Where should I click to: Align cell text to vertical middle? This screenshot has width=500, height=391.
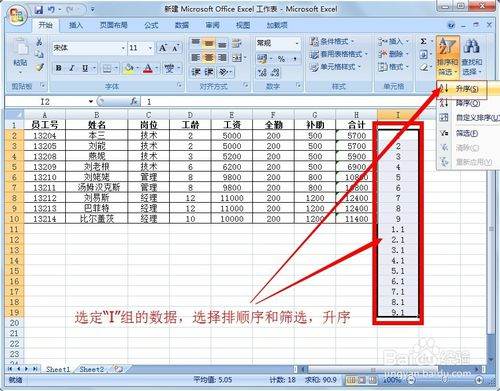pyautogui.click(x=209, y=43)
